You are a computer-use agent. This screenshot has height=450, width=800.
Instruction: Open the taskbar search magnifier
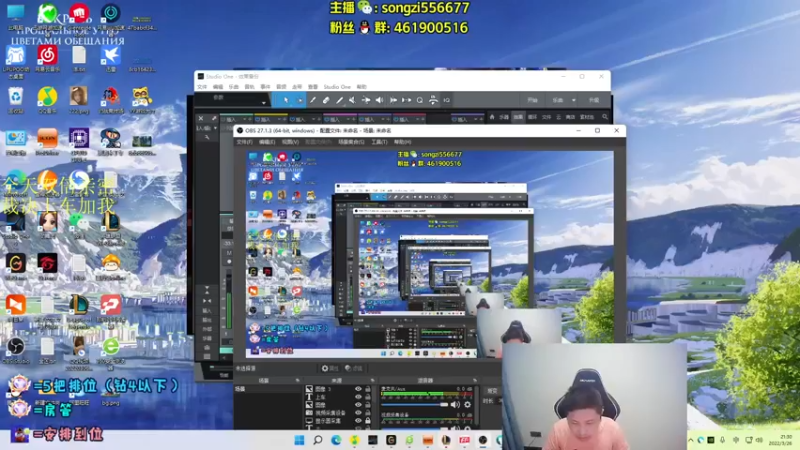tap(318, 440)
